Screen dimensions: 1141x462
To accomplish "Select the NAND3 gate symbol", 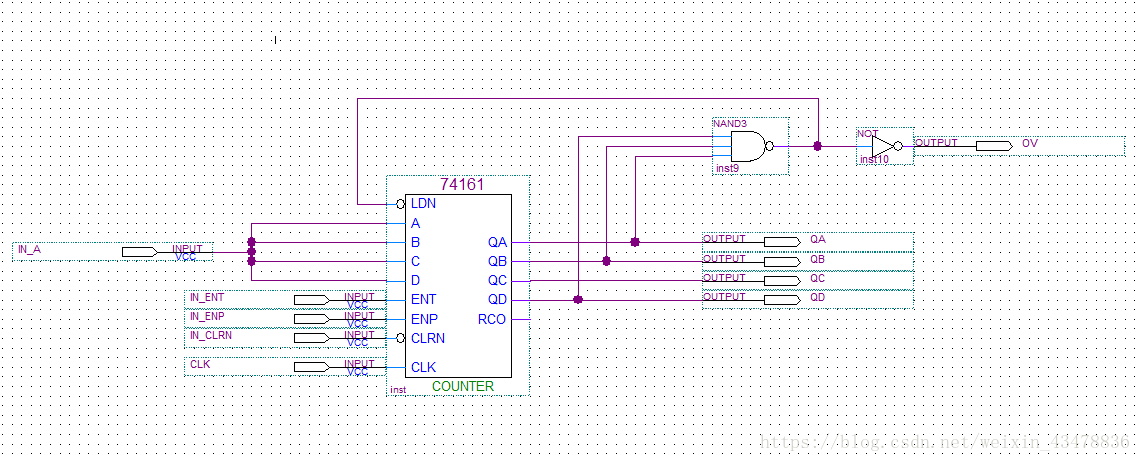I will pyautogui.click(x=749, y=146).
